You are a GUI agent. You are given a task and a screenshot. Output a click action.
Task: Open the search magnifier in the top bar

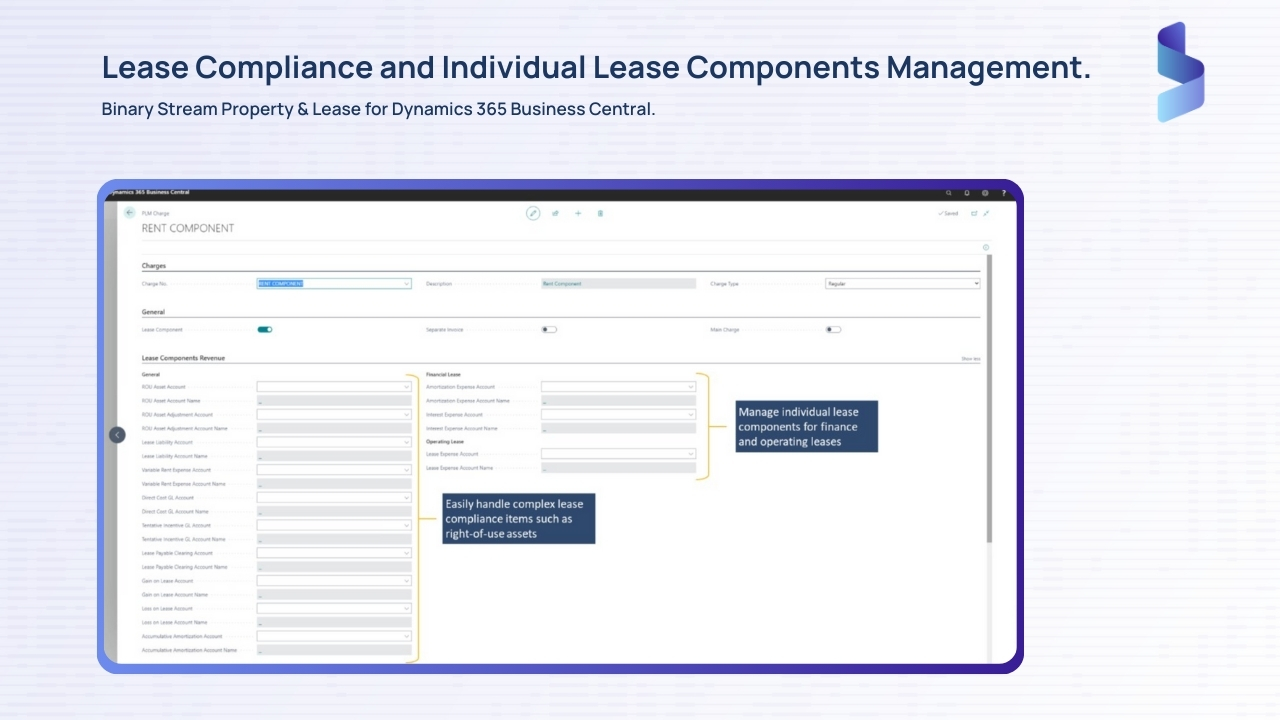(x=949, y=192)
